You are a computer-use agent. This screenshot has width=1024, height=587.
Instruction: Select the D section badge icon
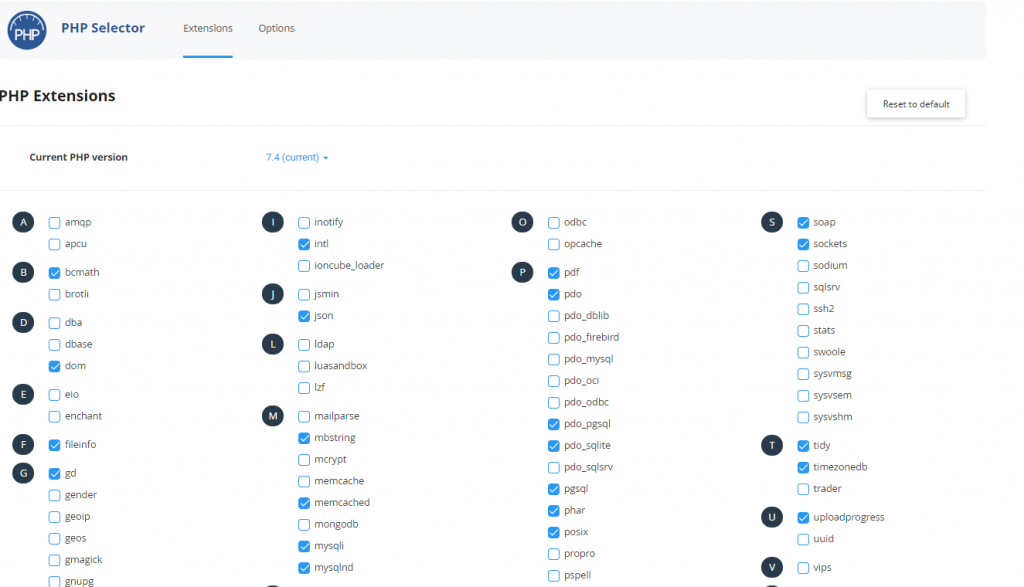[23, 322]
